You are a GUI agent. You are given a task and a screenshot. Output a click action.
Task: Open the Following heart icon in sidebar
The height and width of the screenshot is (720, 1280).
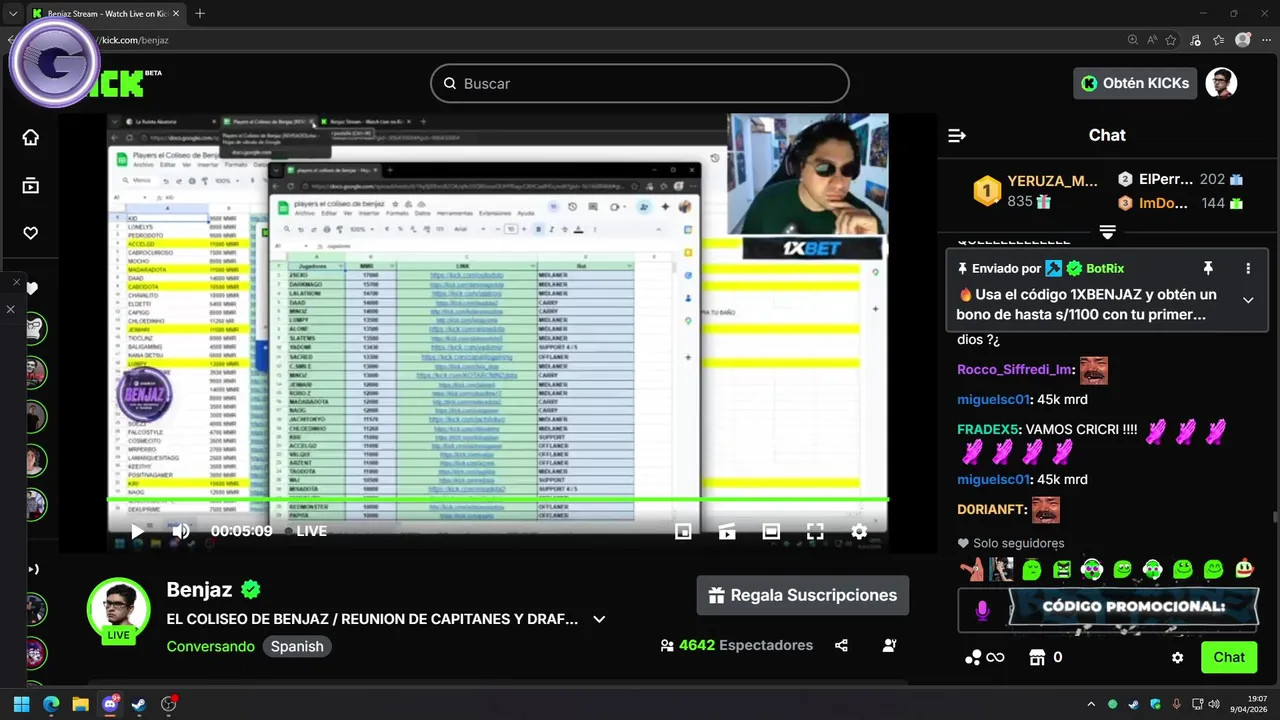[x=31, y=233]
